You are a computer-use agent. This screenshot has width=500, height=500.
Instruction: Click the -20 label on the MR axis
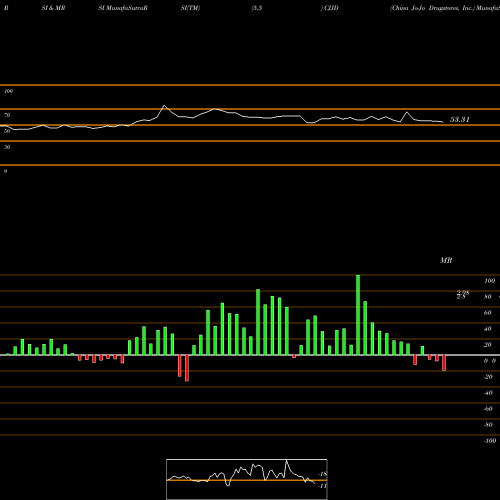(488, 377)
